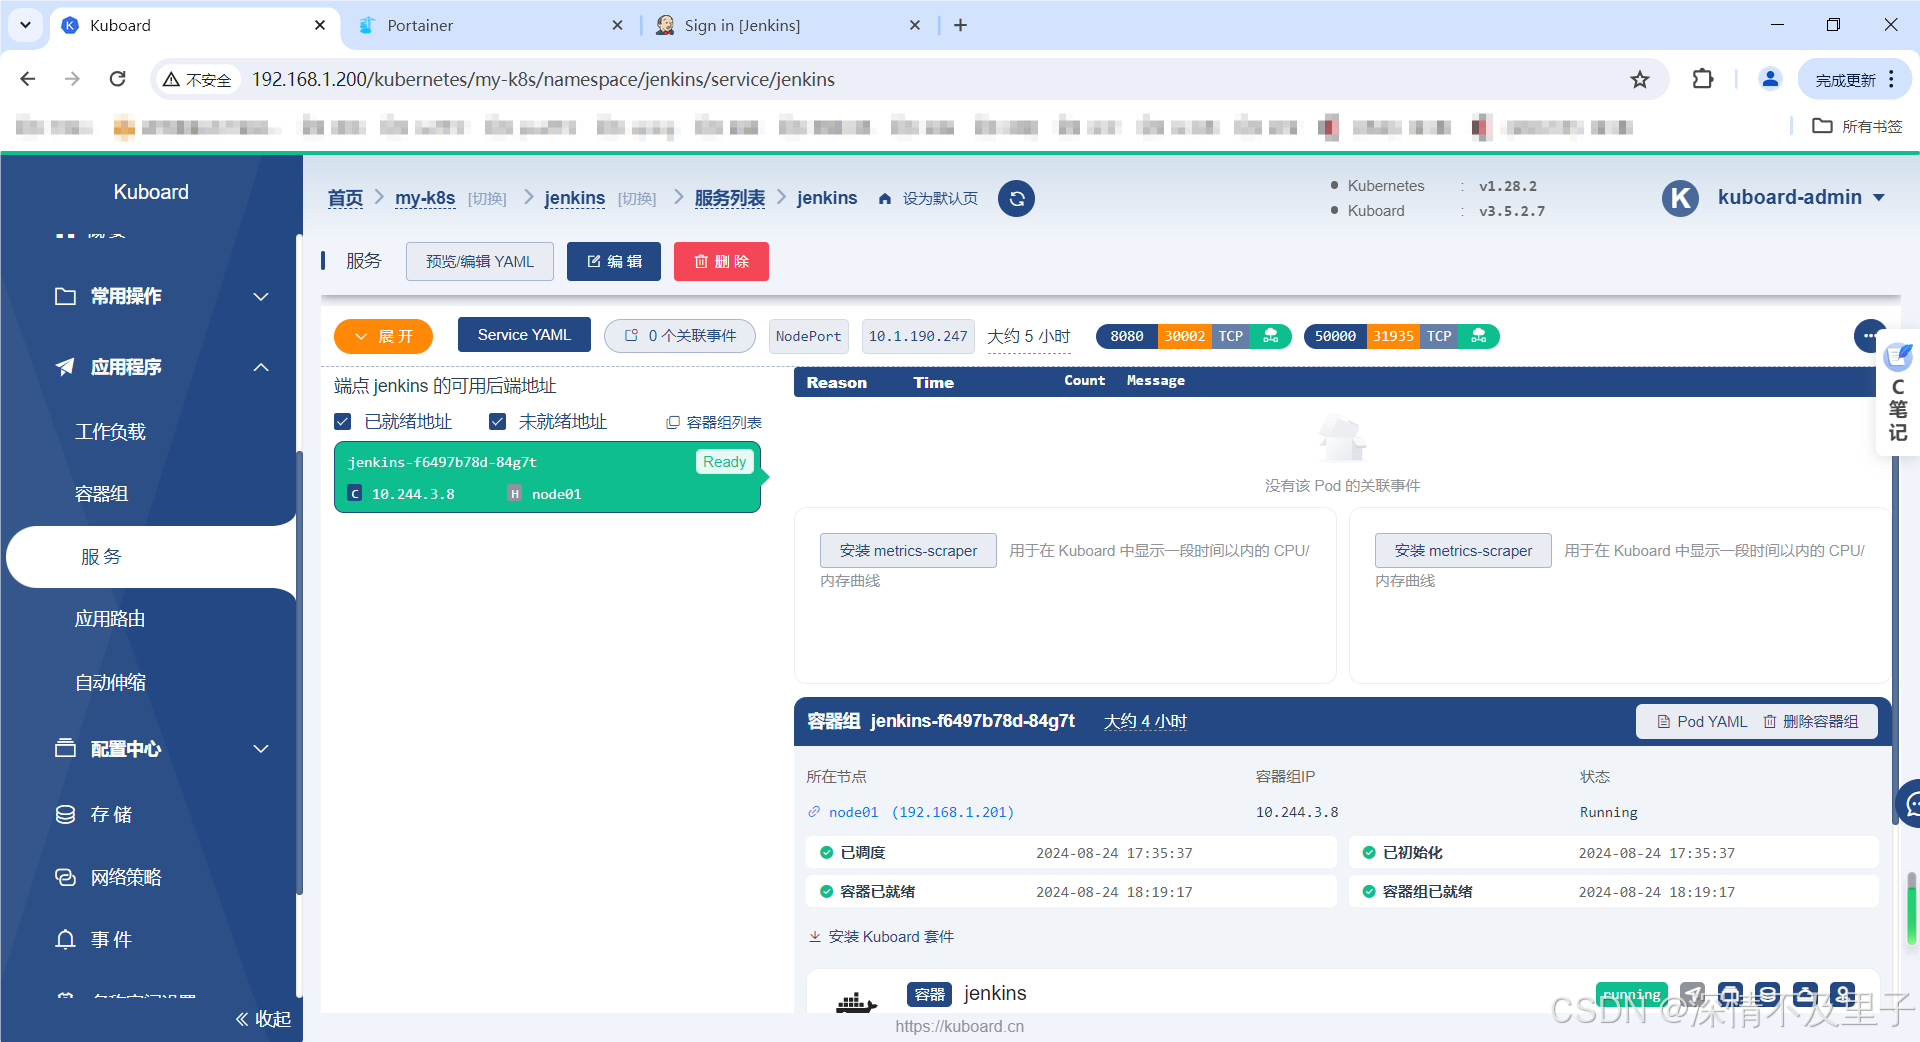Click the red 删除 button

721,262
